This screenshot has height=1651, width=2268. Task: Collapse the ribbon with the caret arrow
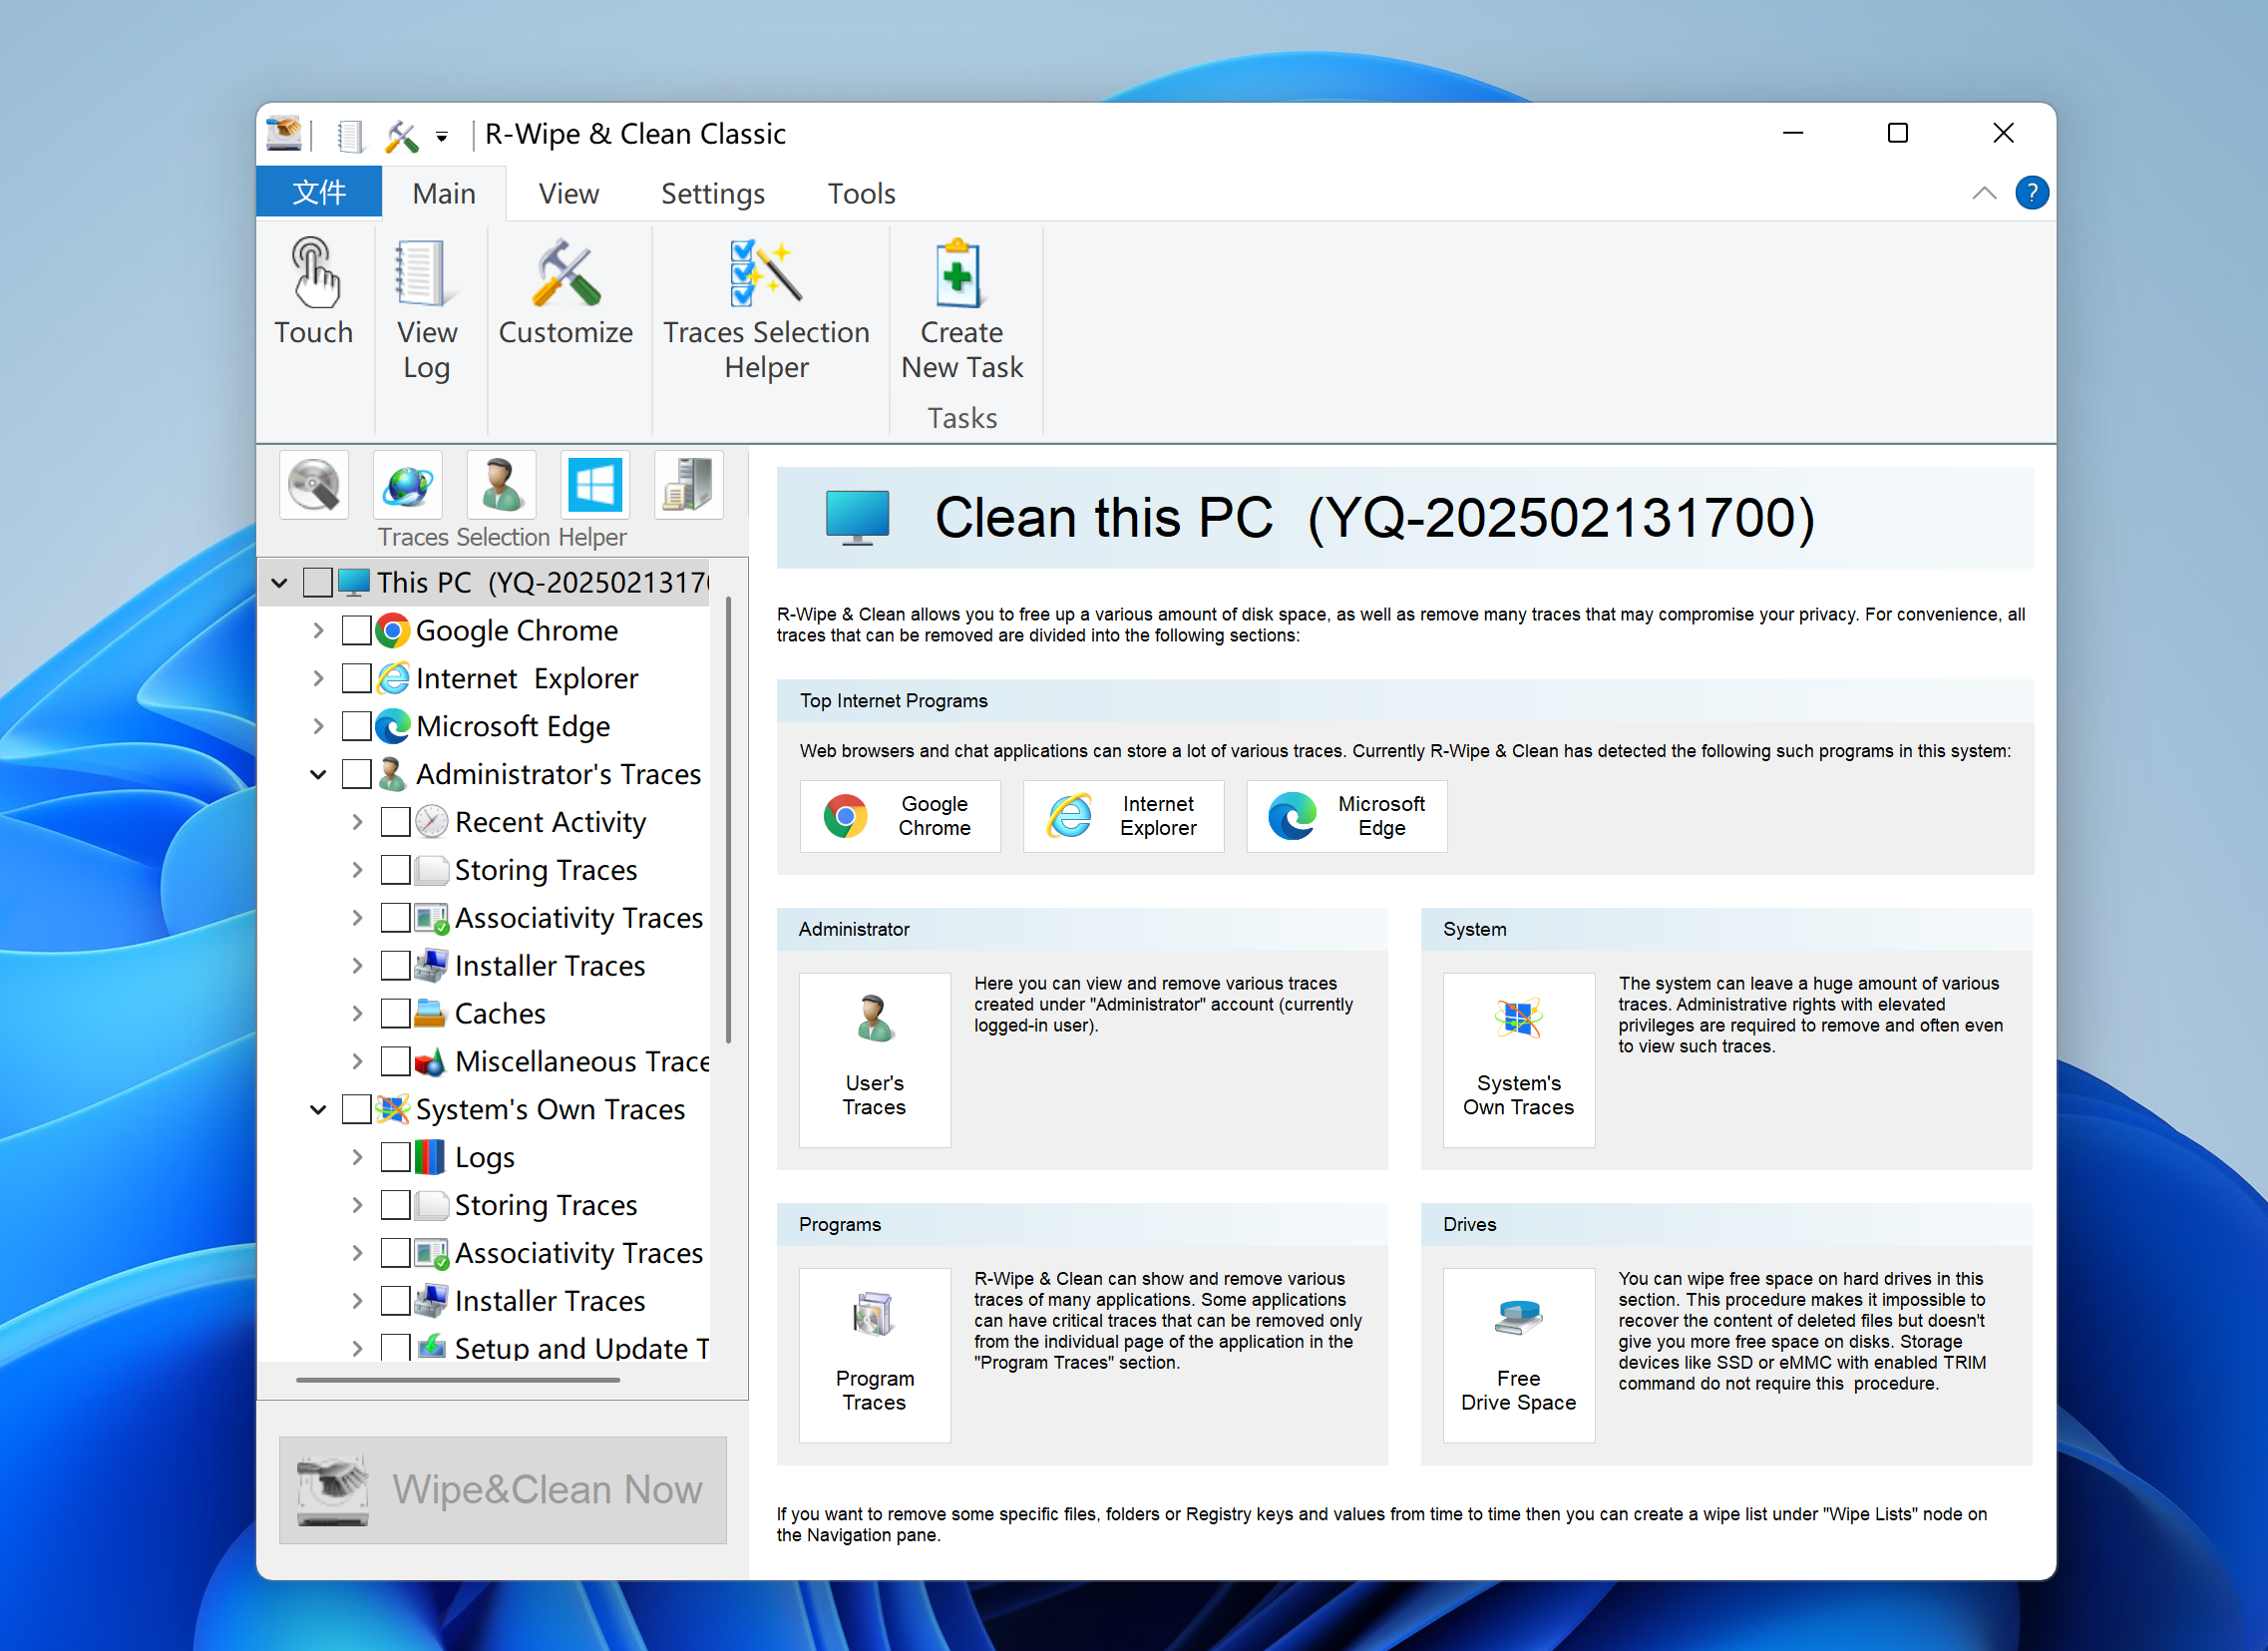1984,193
